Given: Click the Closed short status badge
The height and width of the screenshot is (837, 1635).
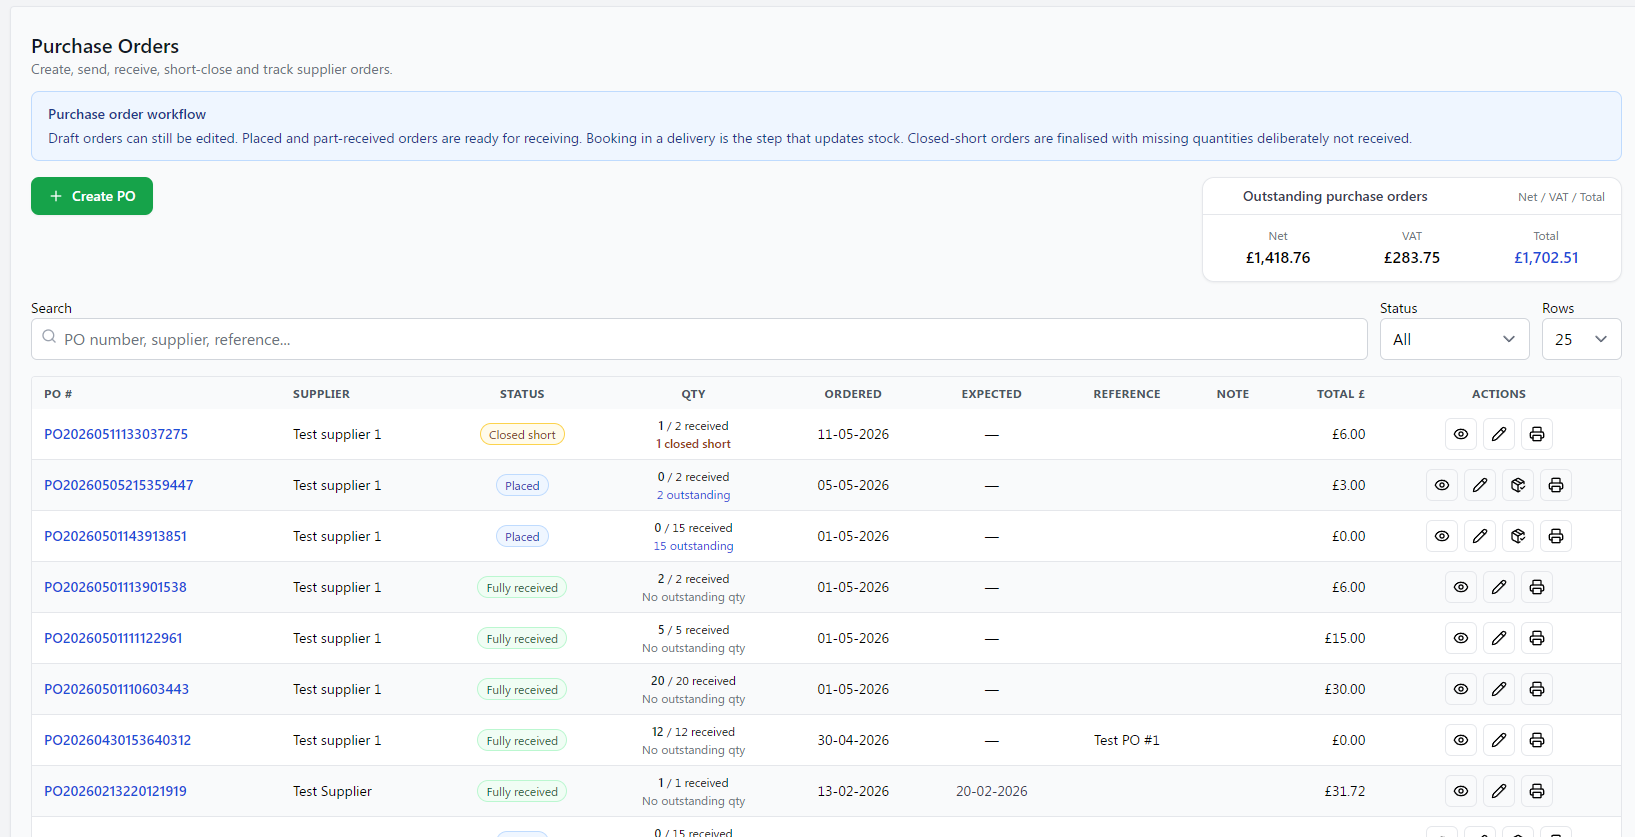Looking at the screenshot, I should coord(522,434).
